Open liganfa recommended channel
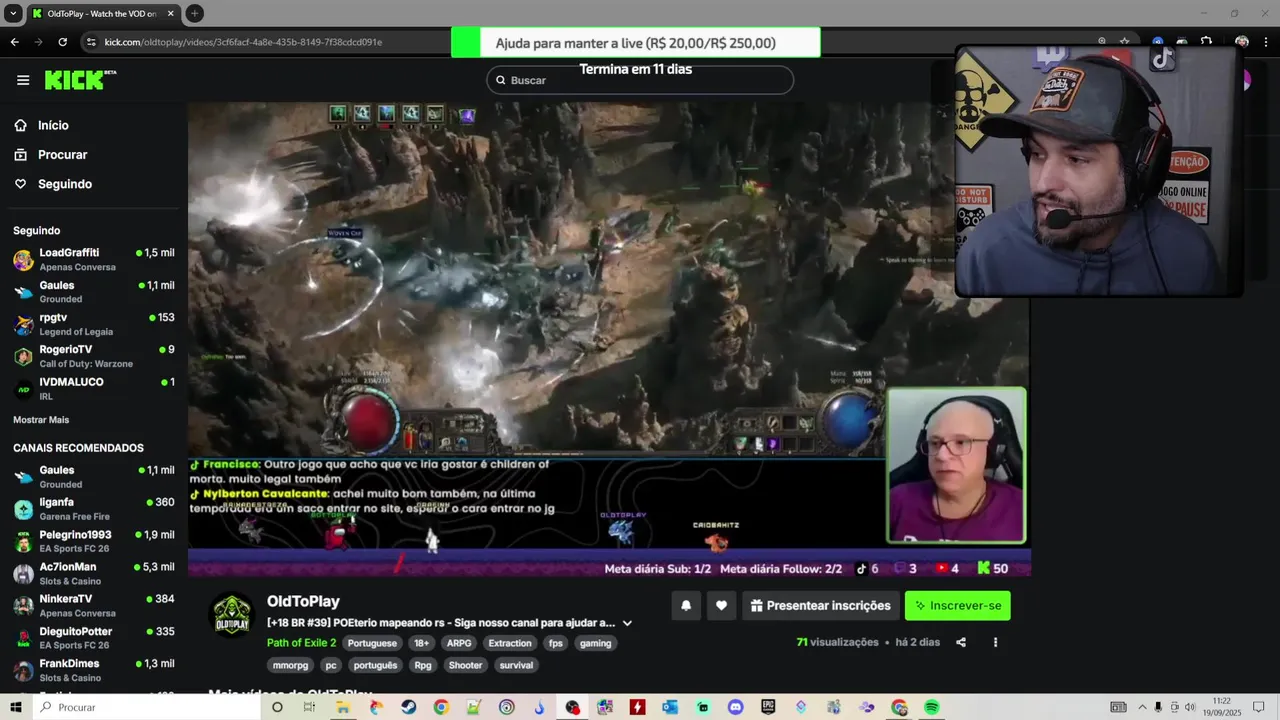This screenshot has width=1280, height=720. [94, 509]
